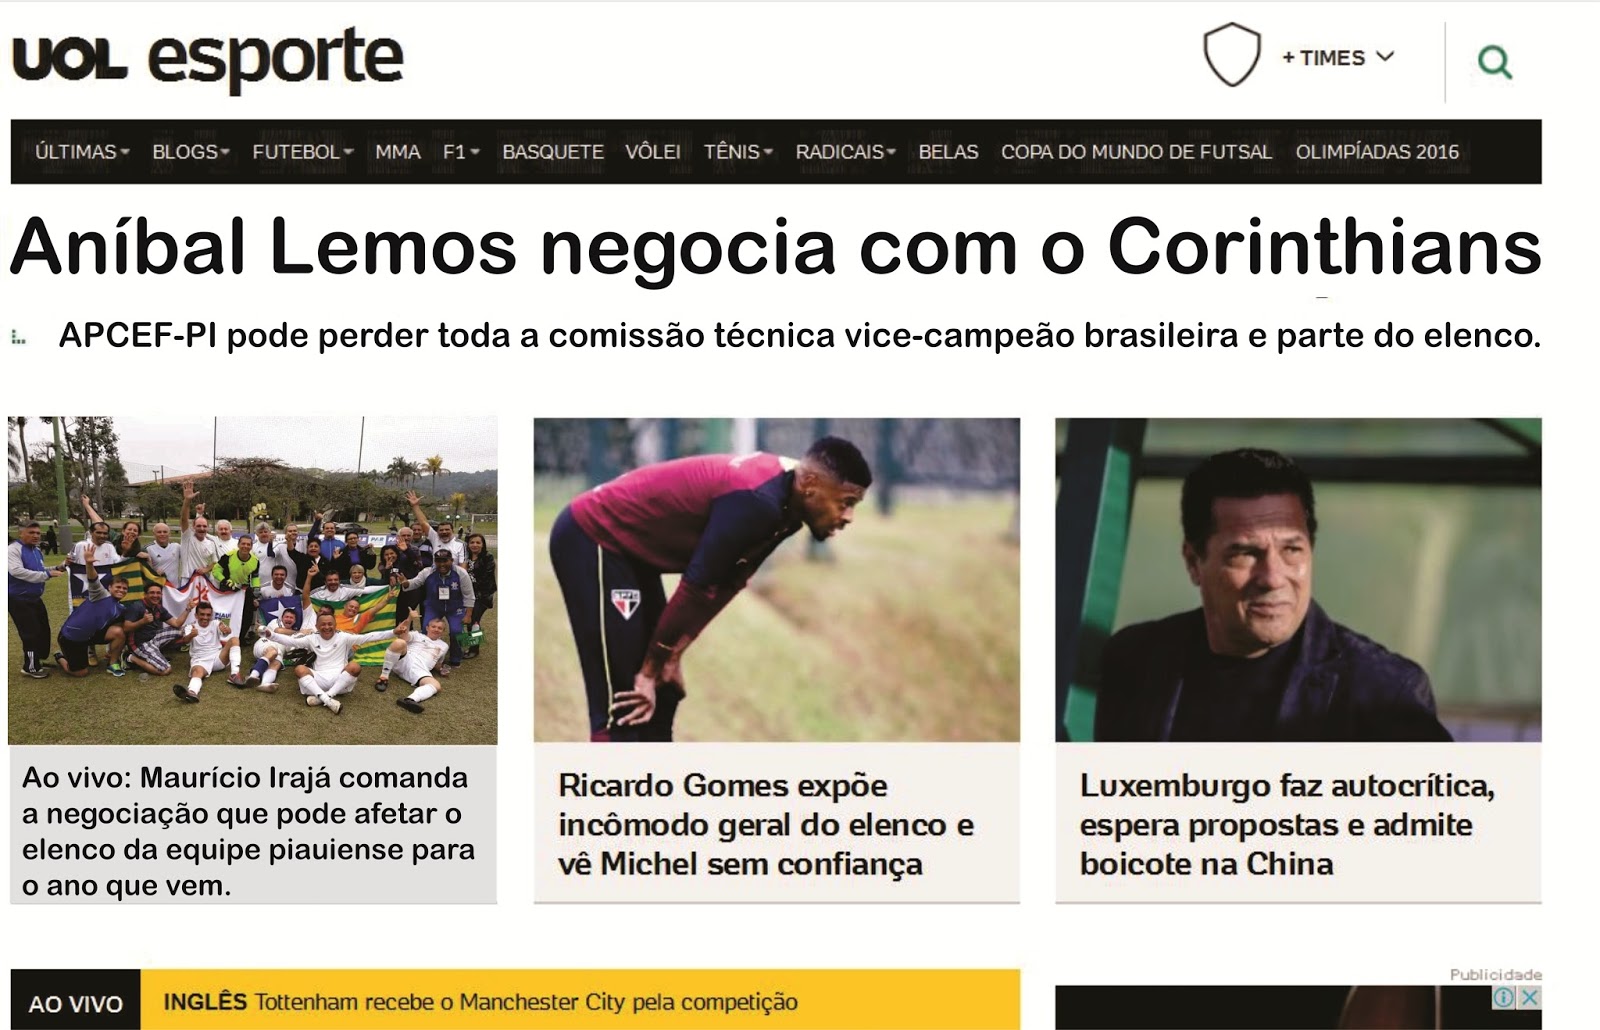1600x1030 pixels.
Task: Select the MMA menu item
Action: (398, 152)
